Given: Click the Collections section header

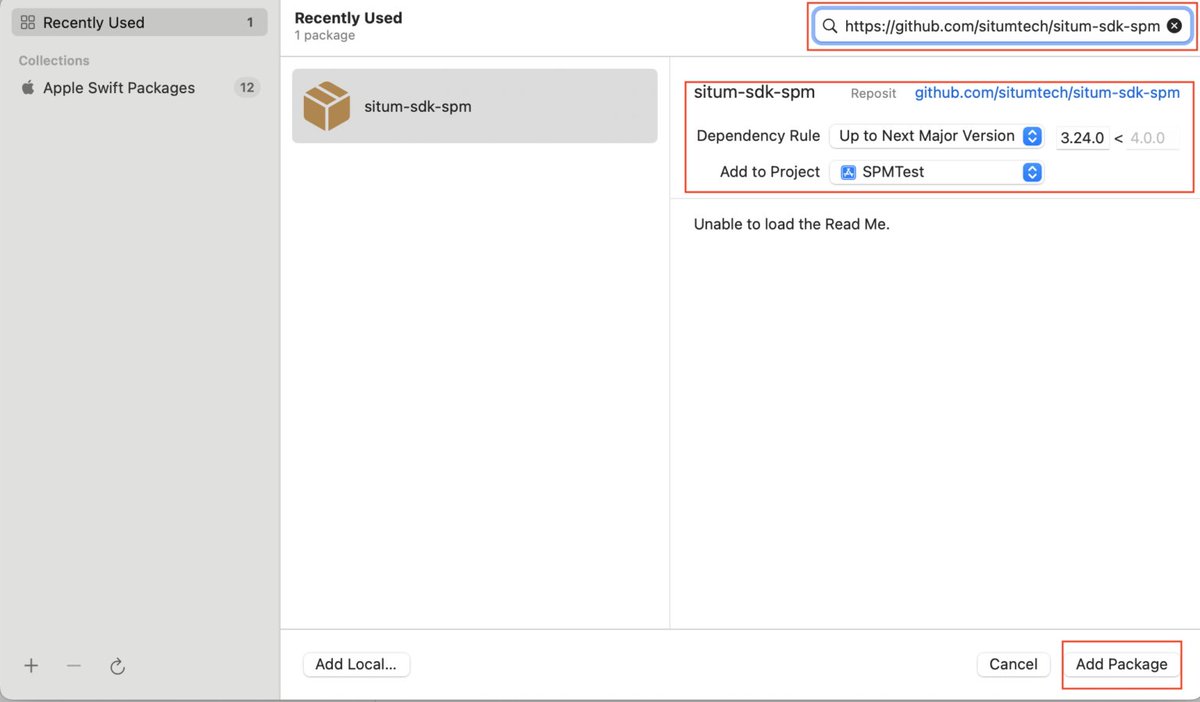Looking at the screenshot, I should pos(54,61).
